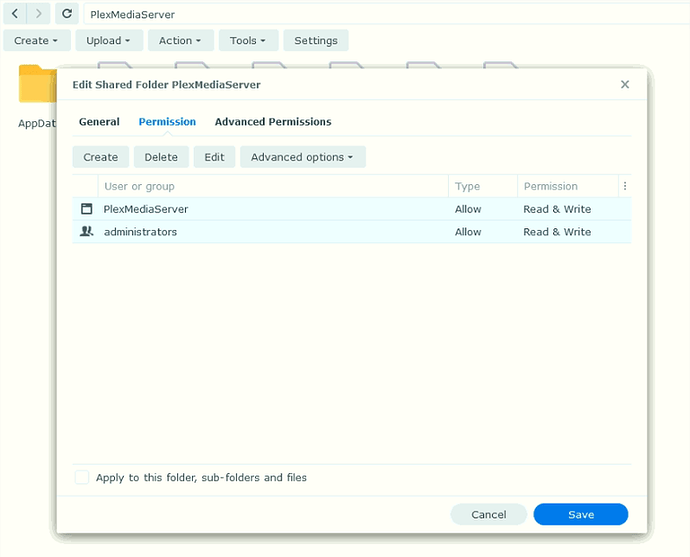Click Allow in the PlexMediaServer row

point(468,209)
